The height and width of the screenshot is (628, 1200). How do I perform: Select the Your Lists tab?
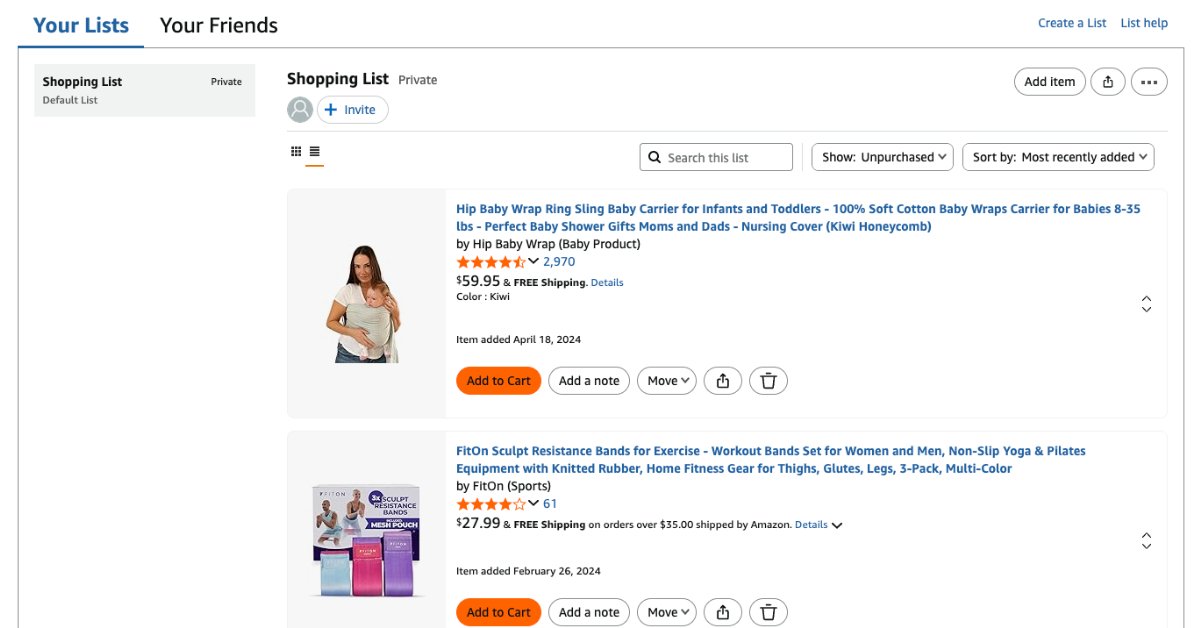coord(81,25)
